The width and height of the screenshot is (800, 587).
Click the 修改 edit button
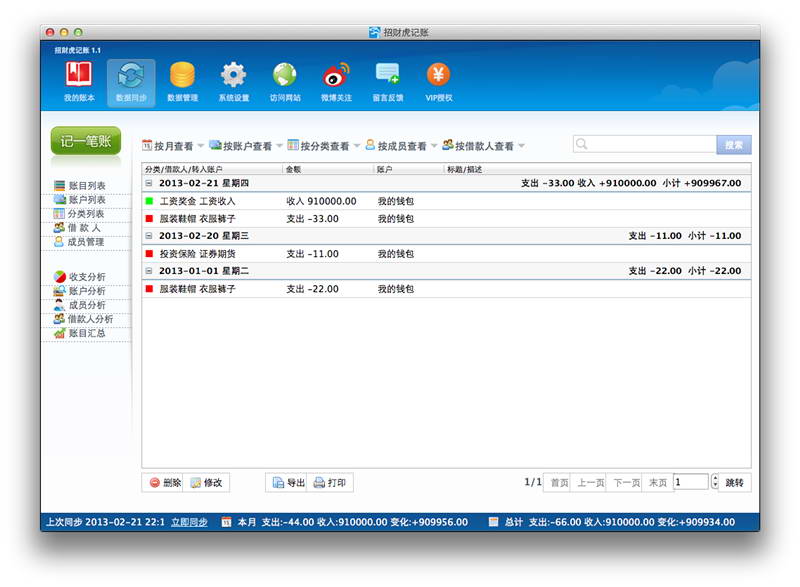[x=206, y=482]
